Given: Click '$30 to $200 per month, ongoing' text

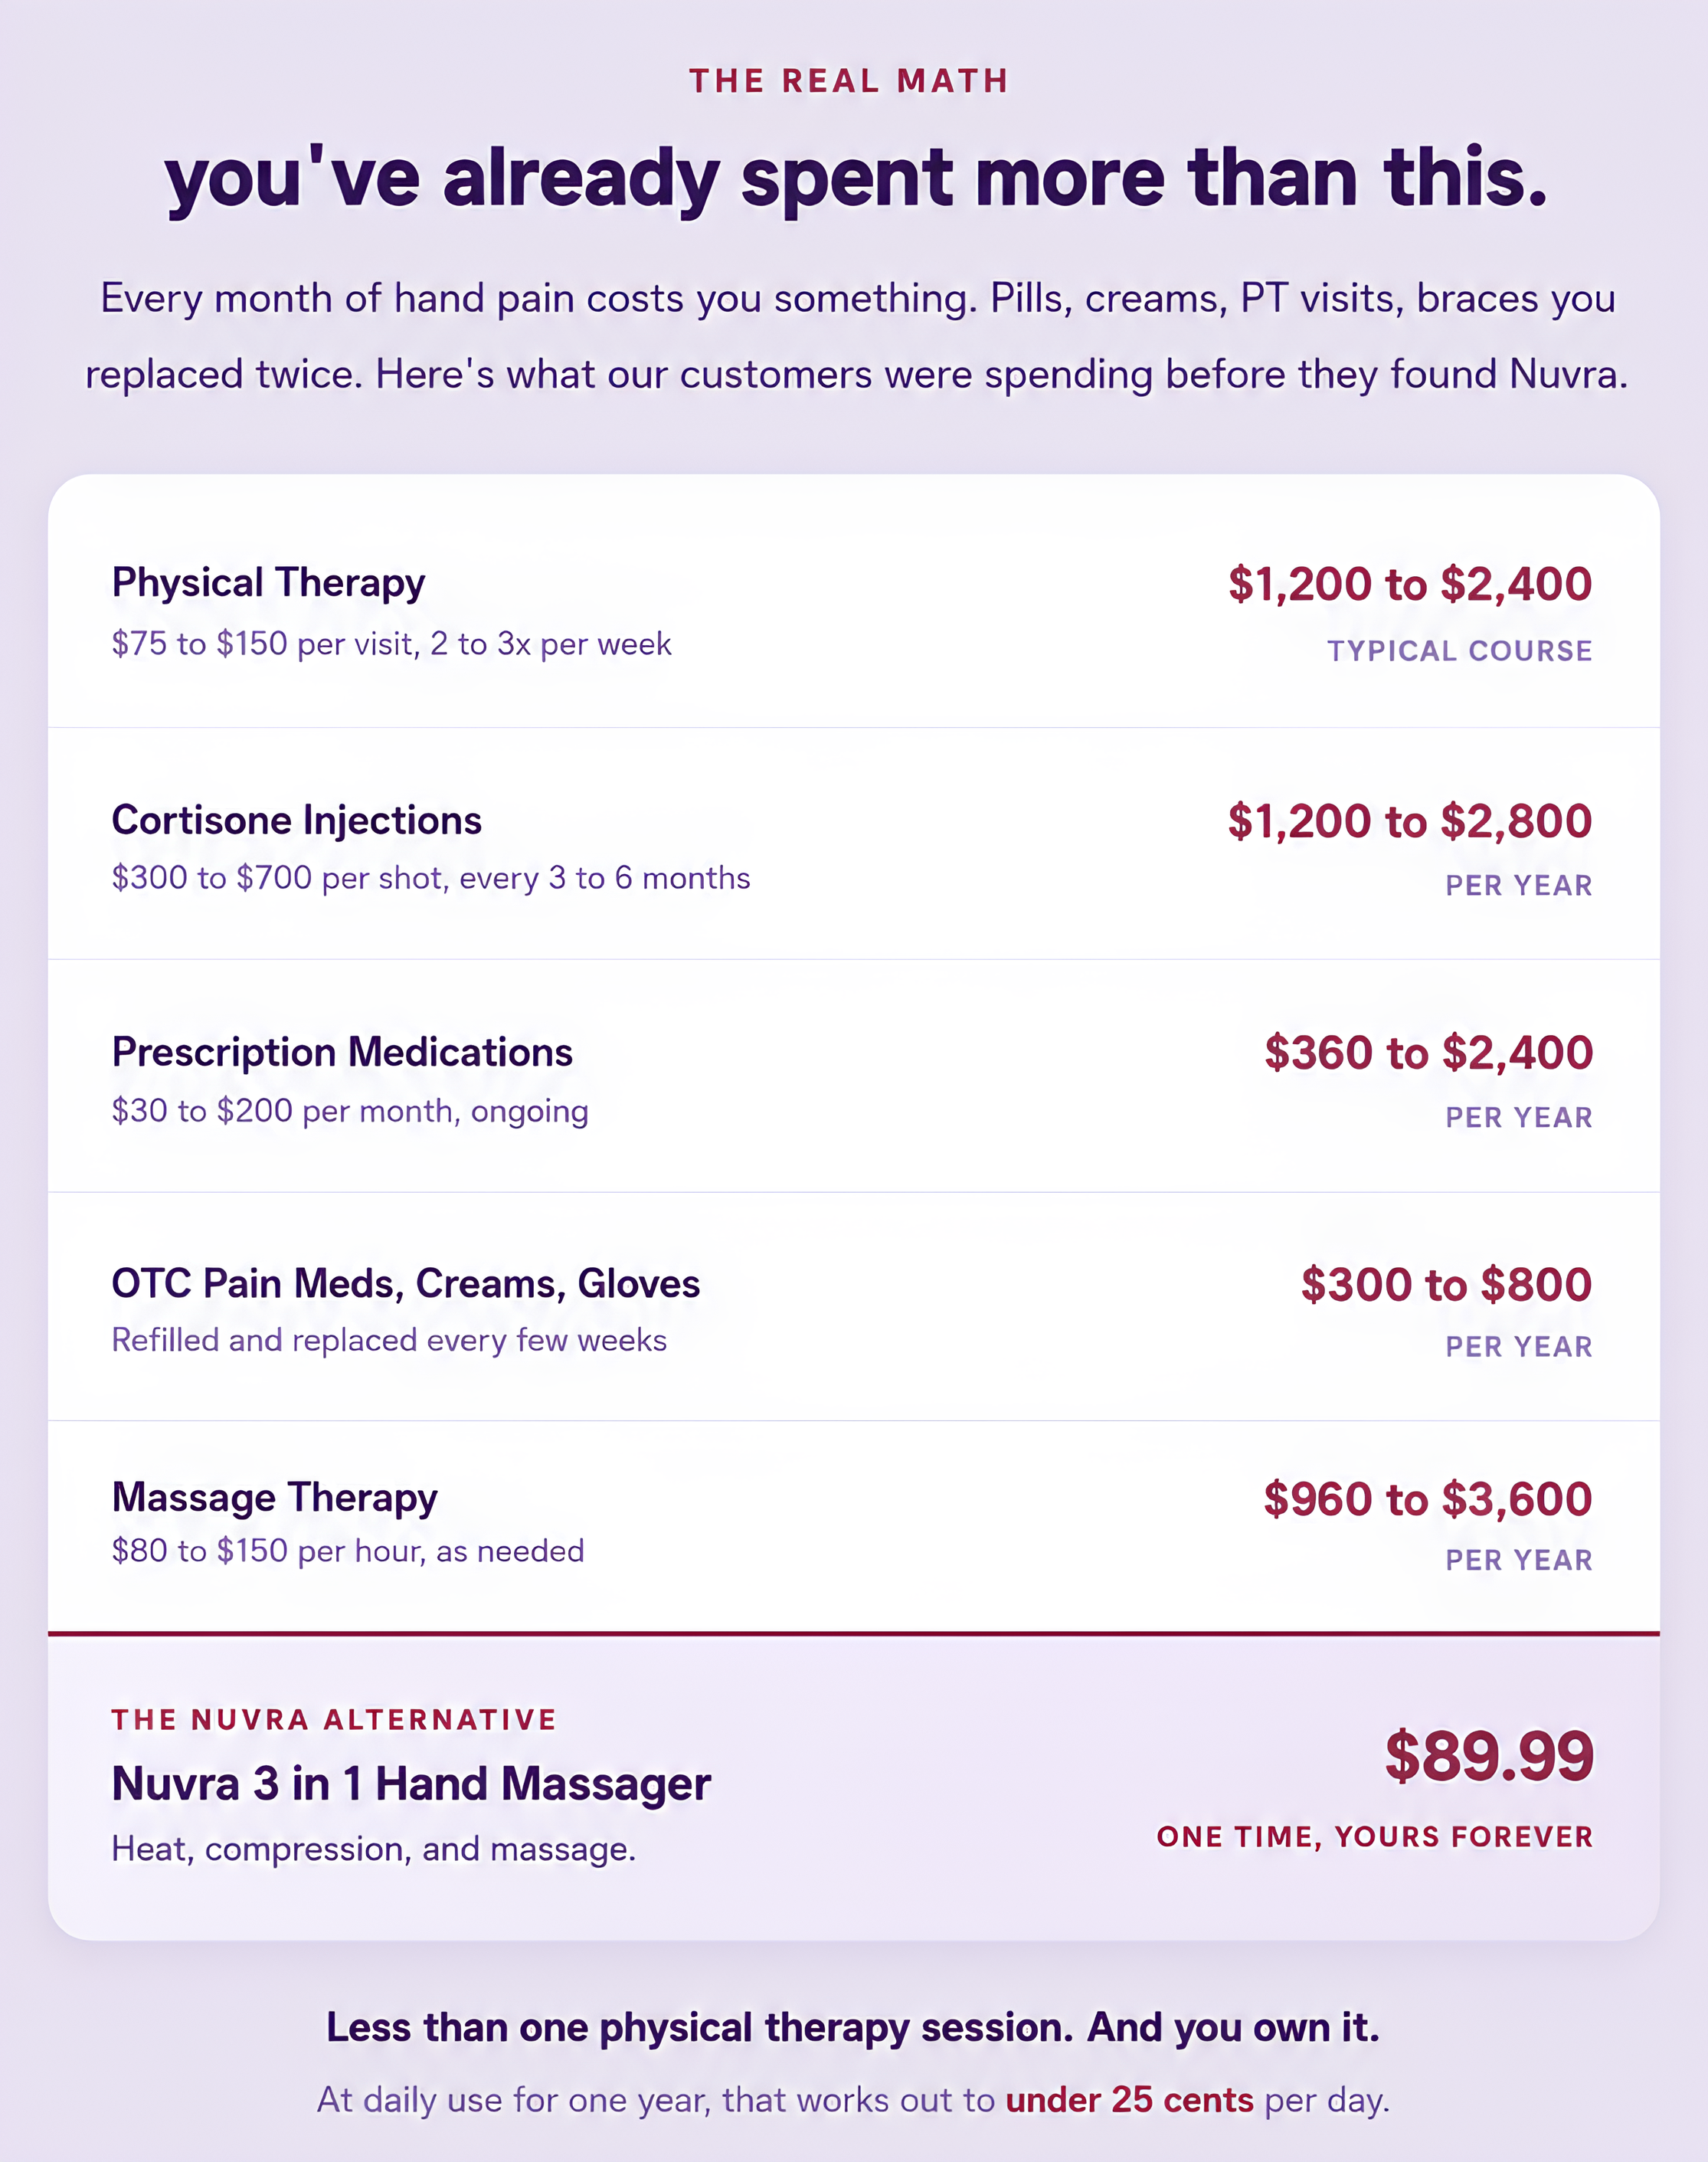Looking at the screenshot, I should (350, 1111).
